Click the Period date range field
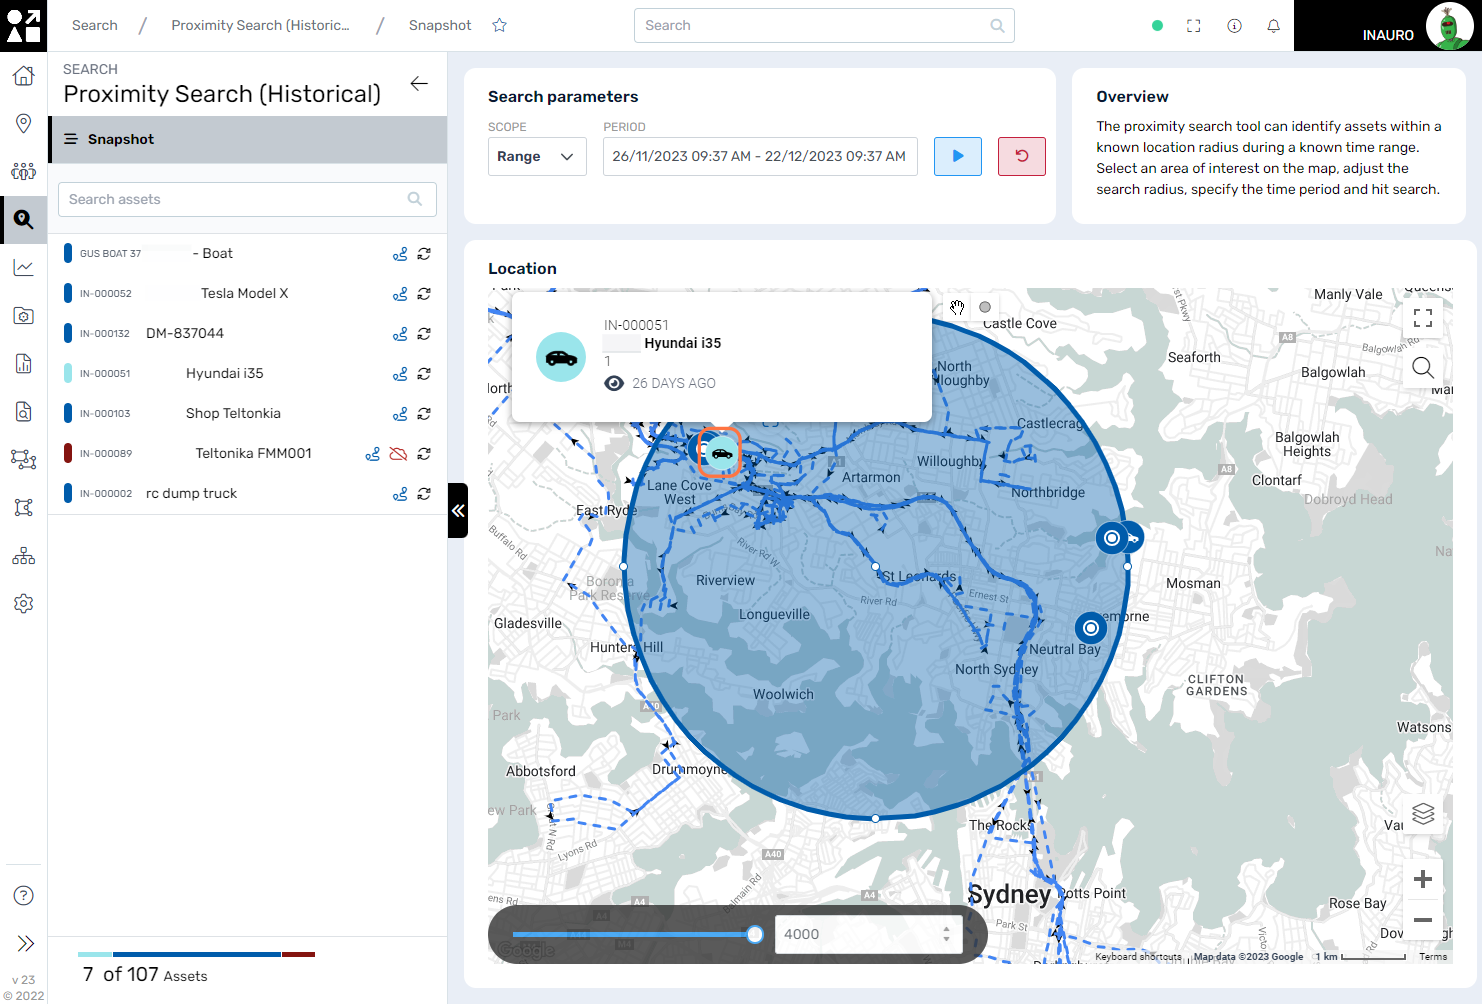The width and height of the screenshot is (1482, 1004). 760,157
